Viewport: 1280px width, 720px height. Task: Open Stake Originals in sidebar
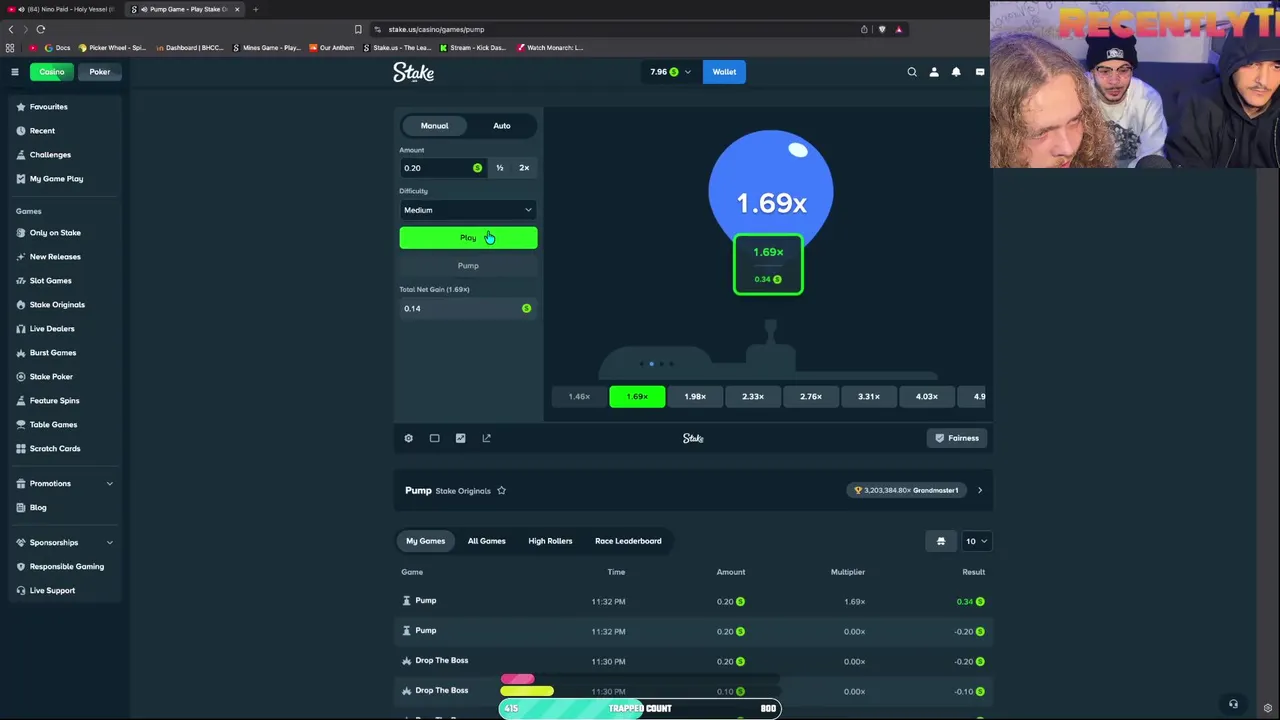pos(57,304)
